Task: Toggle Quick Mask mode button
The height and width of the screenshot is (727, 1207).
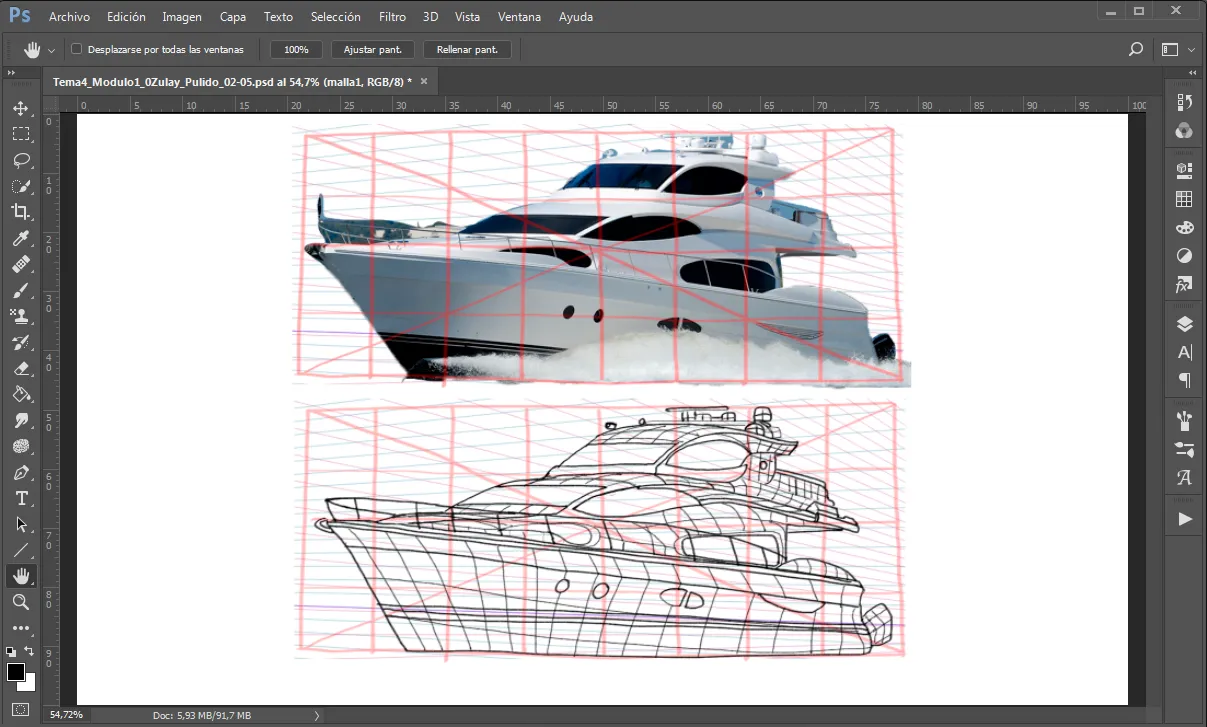Action: pyautogui.click(x=21, y=710)
